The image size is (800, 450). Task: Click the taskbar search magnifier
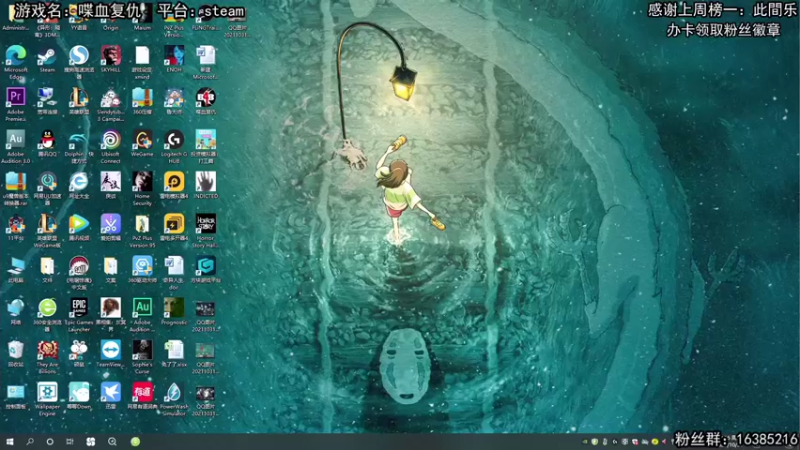point(30,442)
